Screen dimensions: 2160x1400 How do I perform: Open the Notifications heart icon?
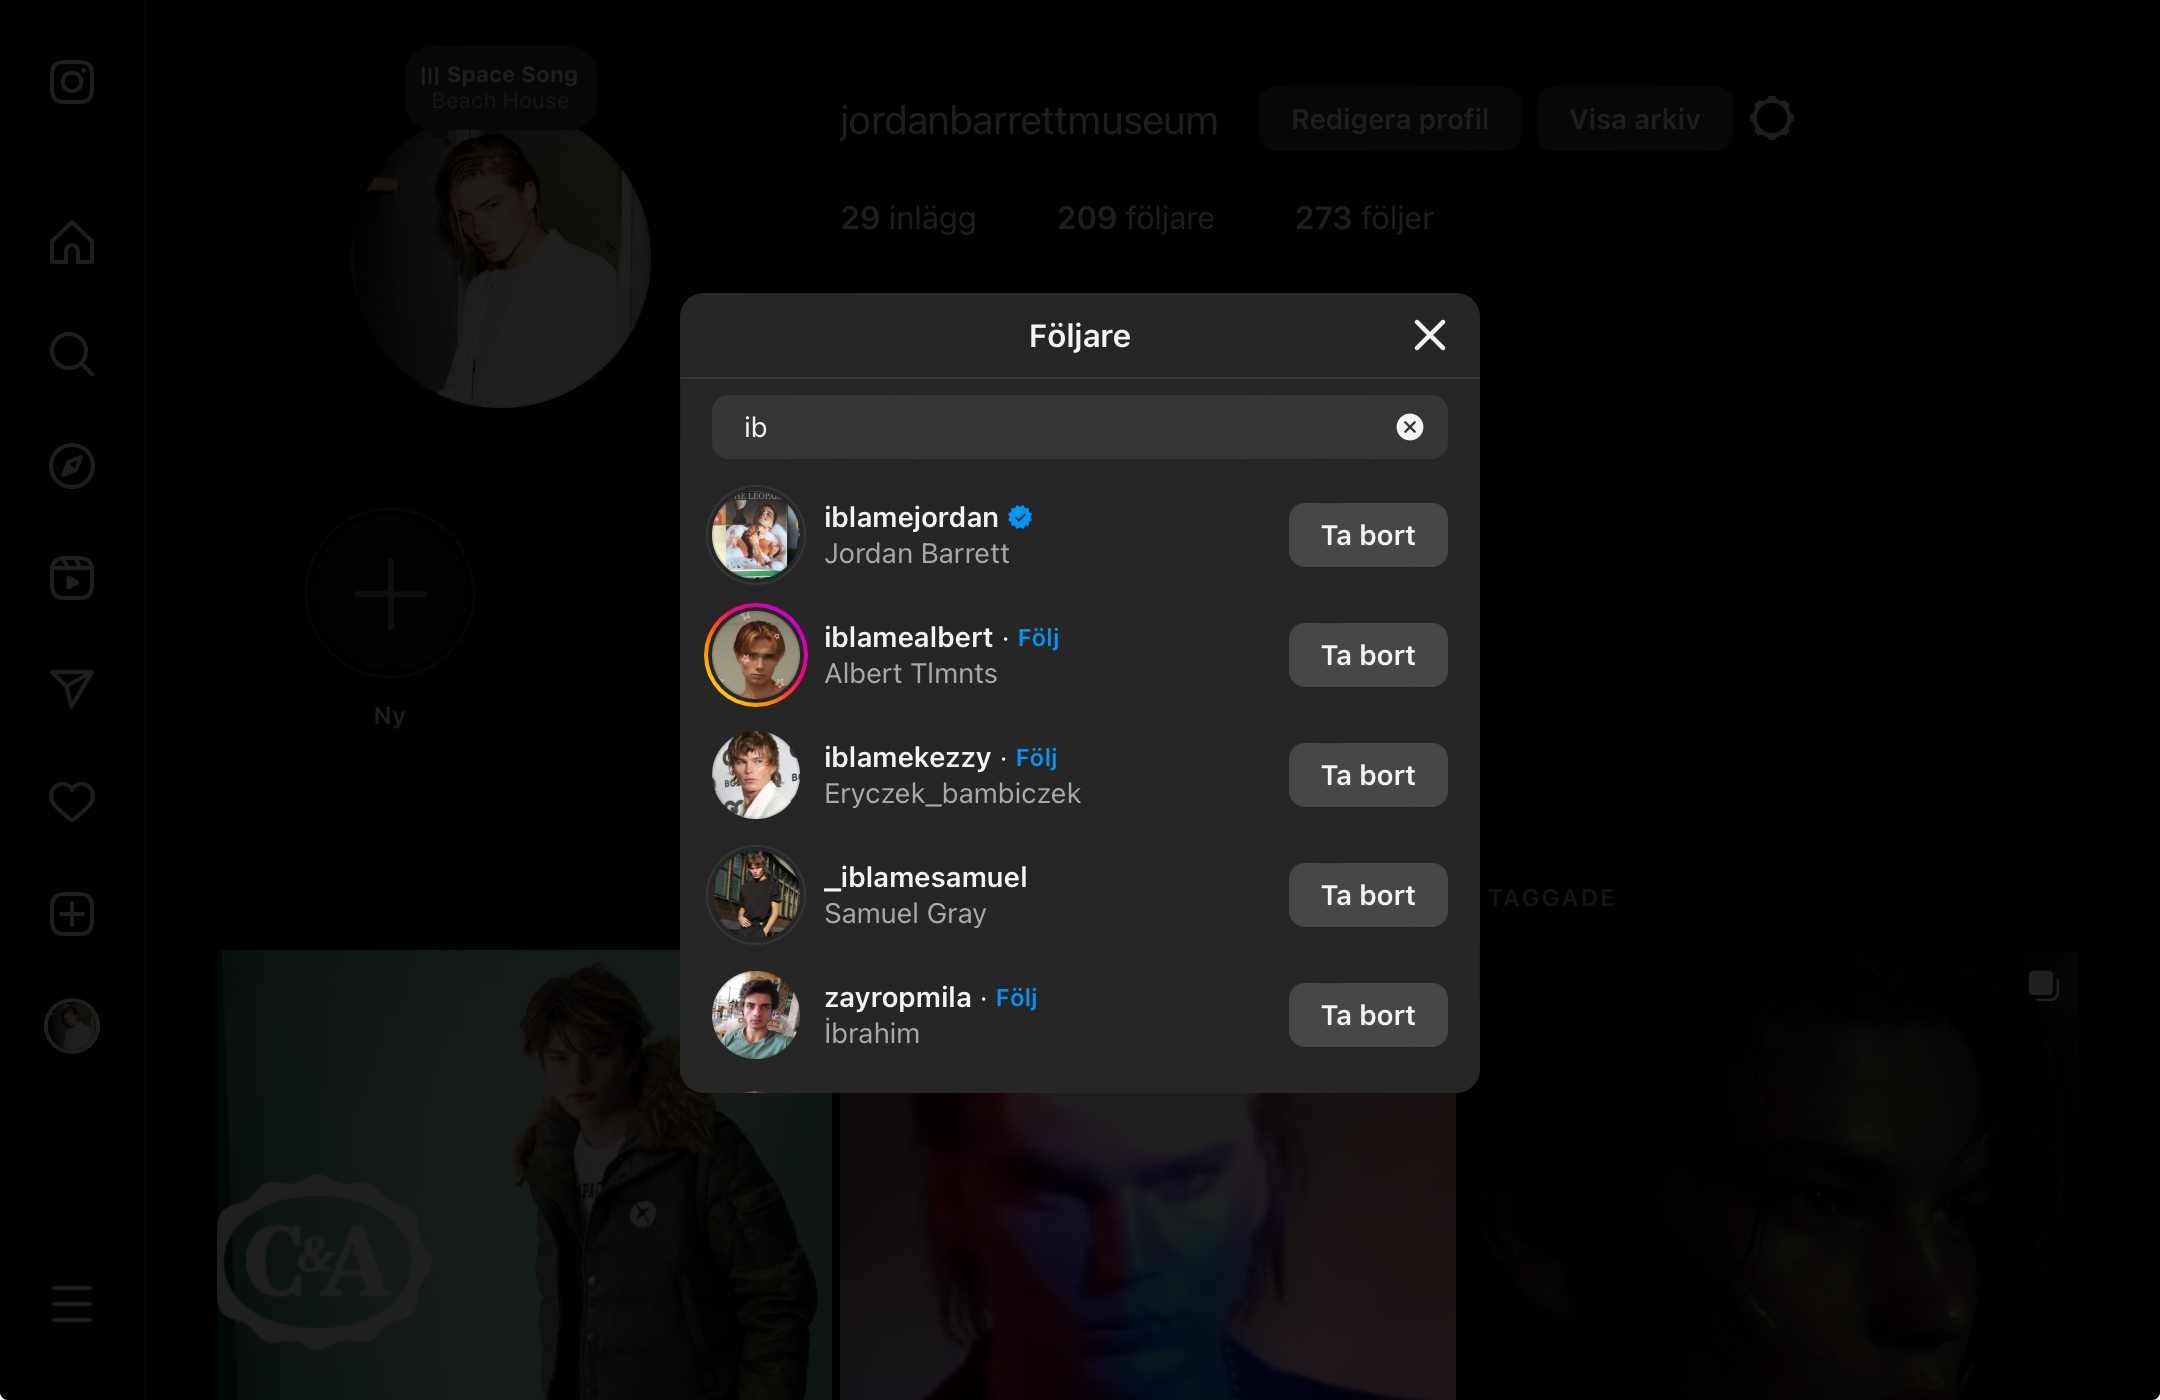pos(72,802)
